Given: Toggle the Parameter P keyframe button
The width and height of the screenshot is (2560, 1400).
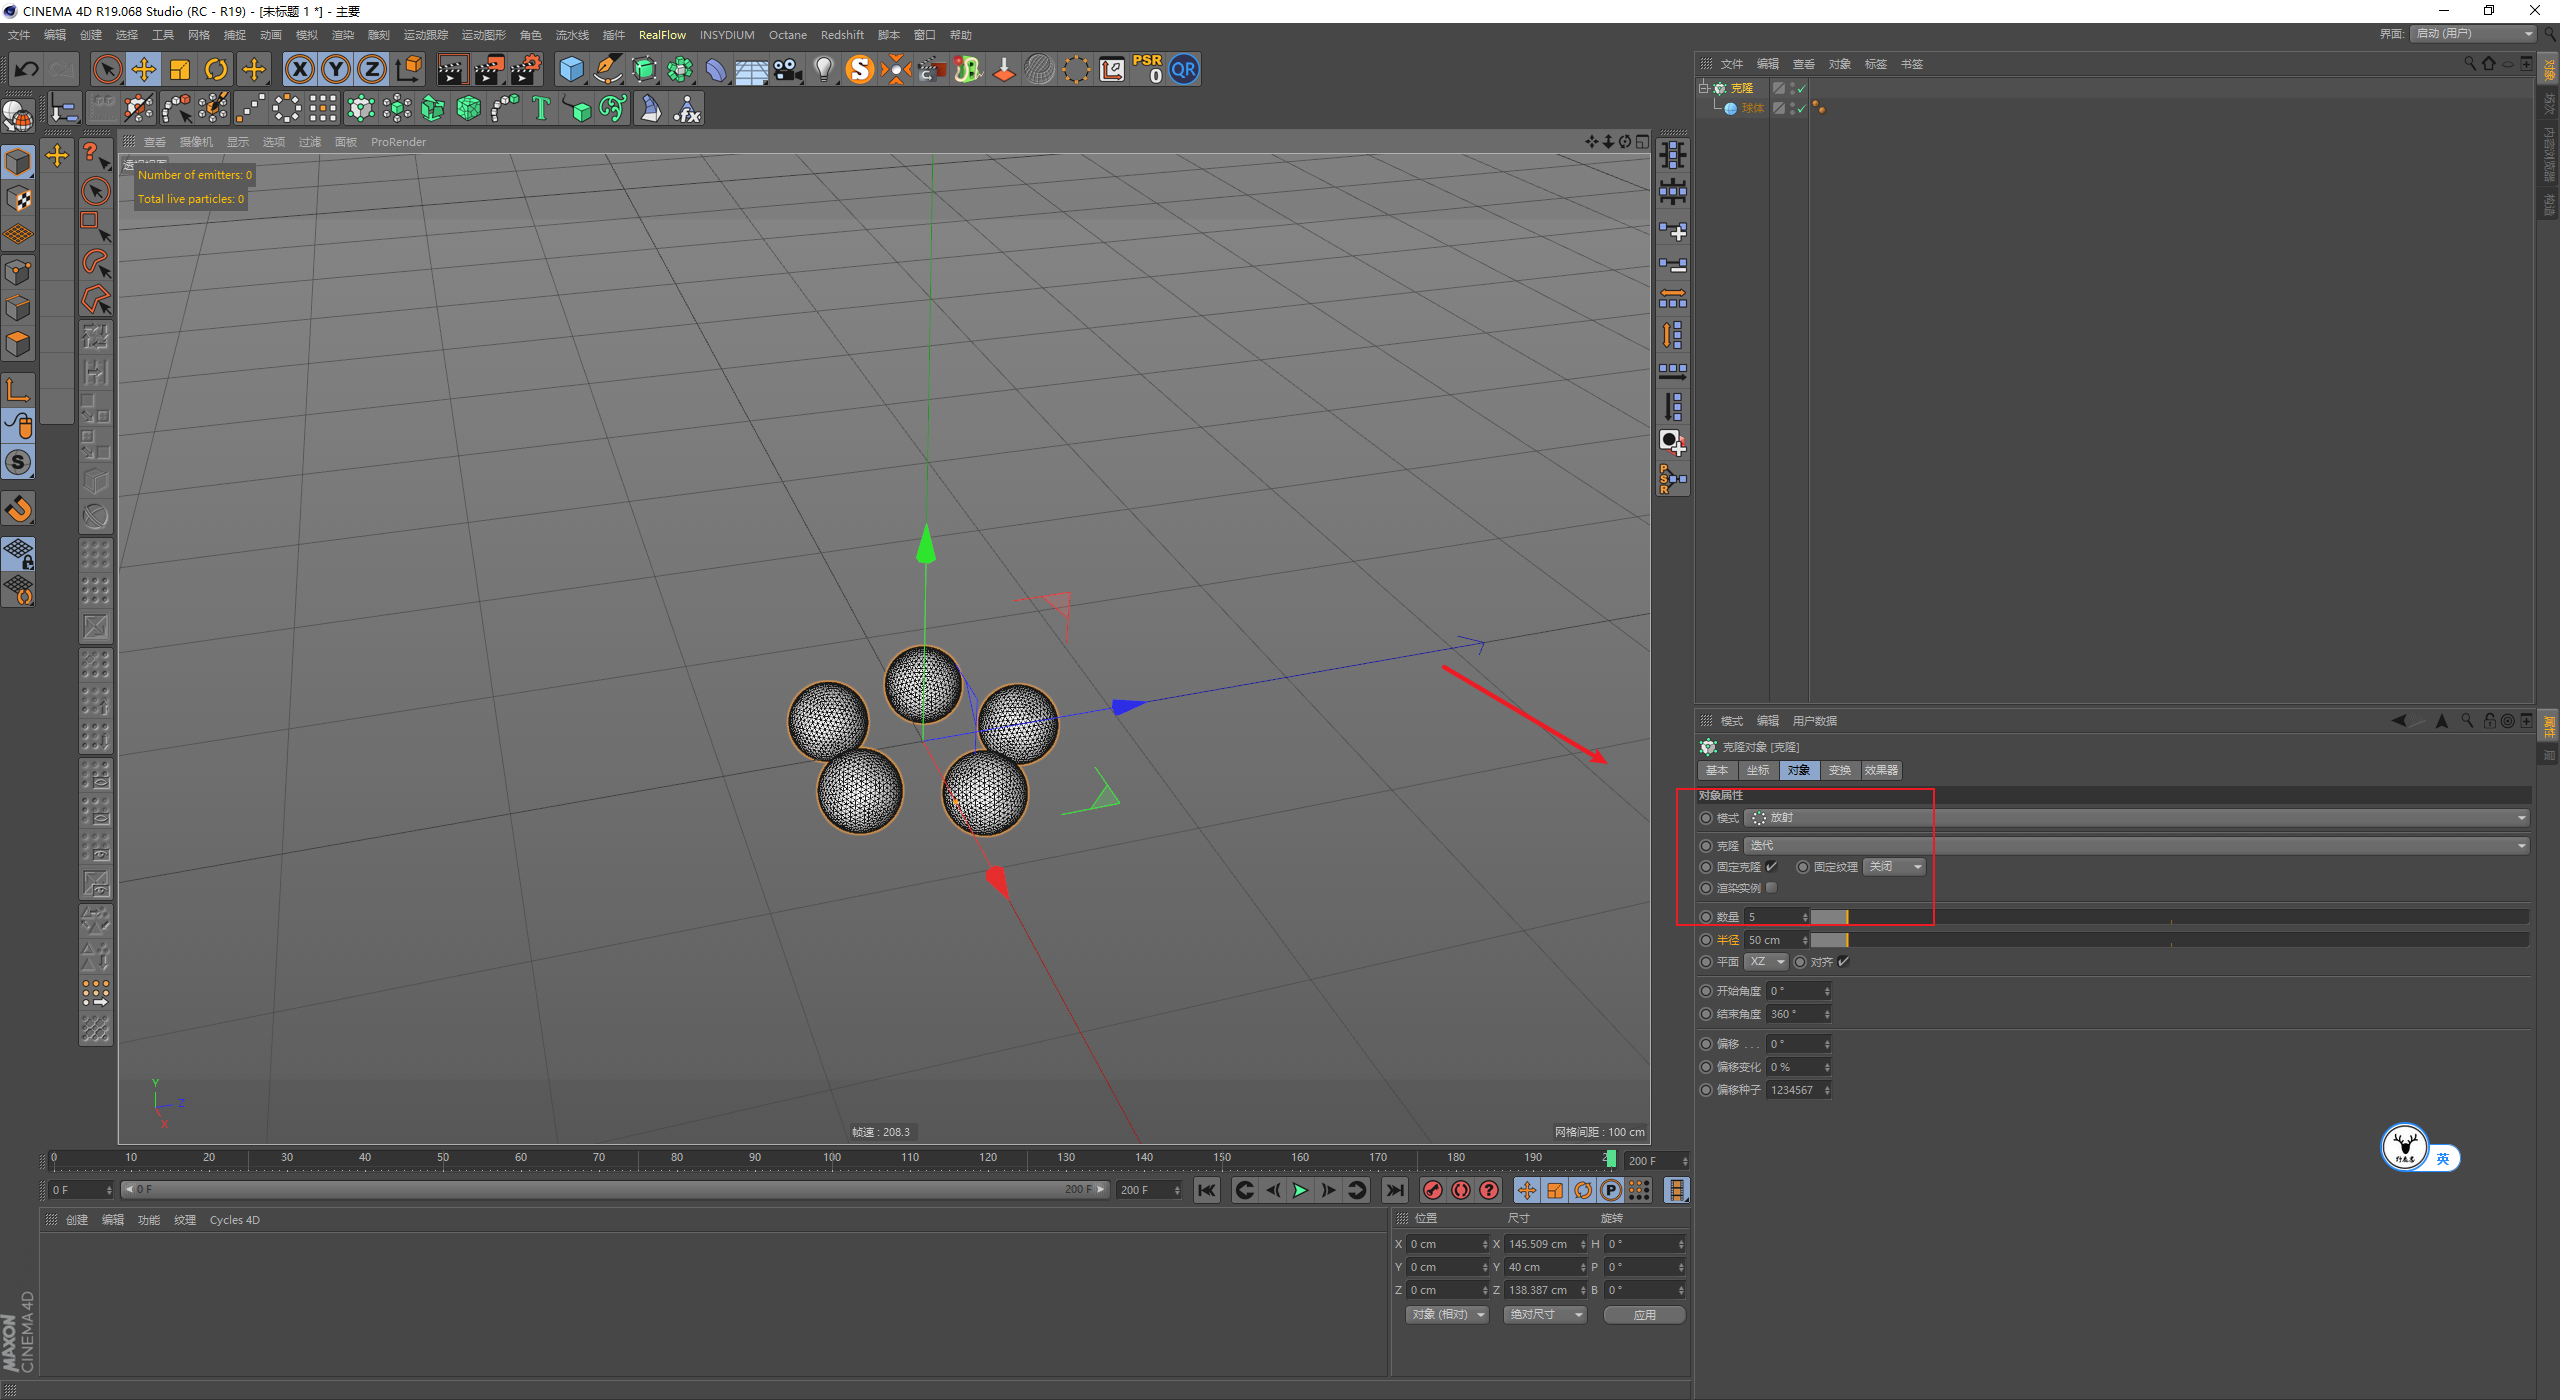Looking at the screenshot, I should pos(1611,1190).
